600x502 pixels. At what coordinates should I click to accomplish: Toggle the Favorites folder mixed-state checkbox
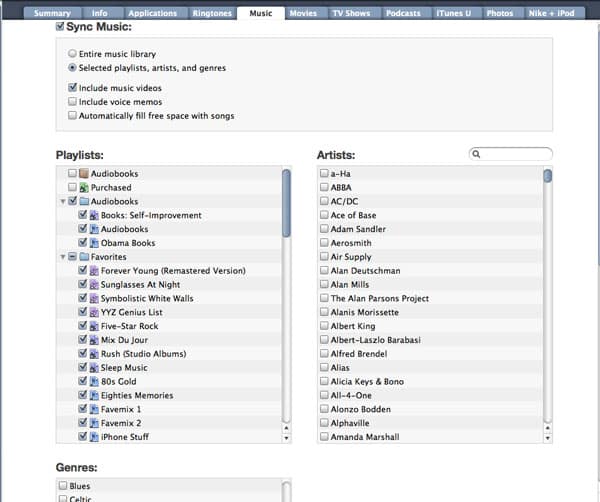pyautogui.click(x=72, y=256)
